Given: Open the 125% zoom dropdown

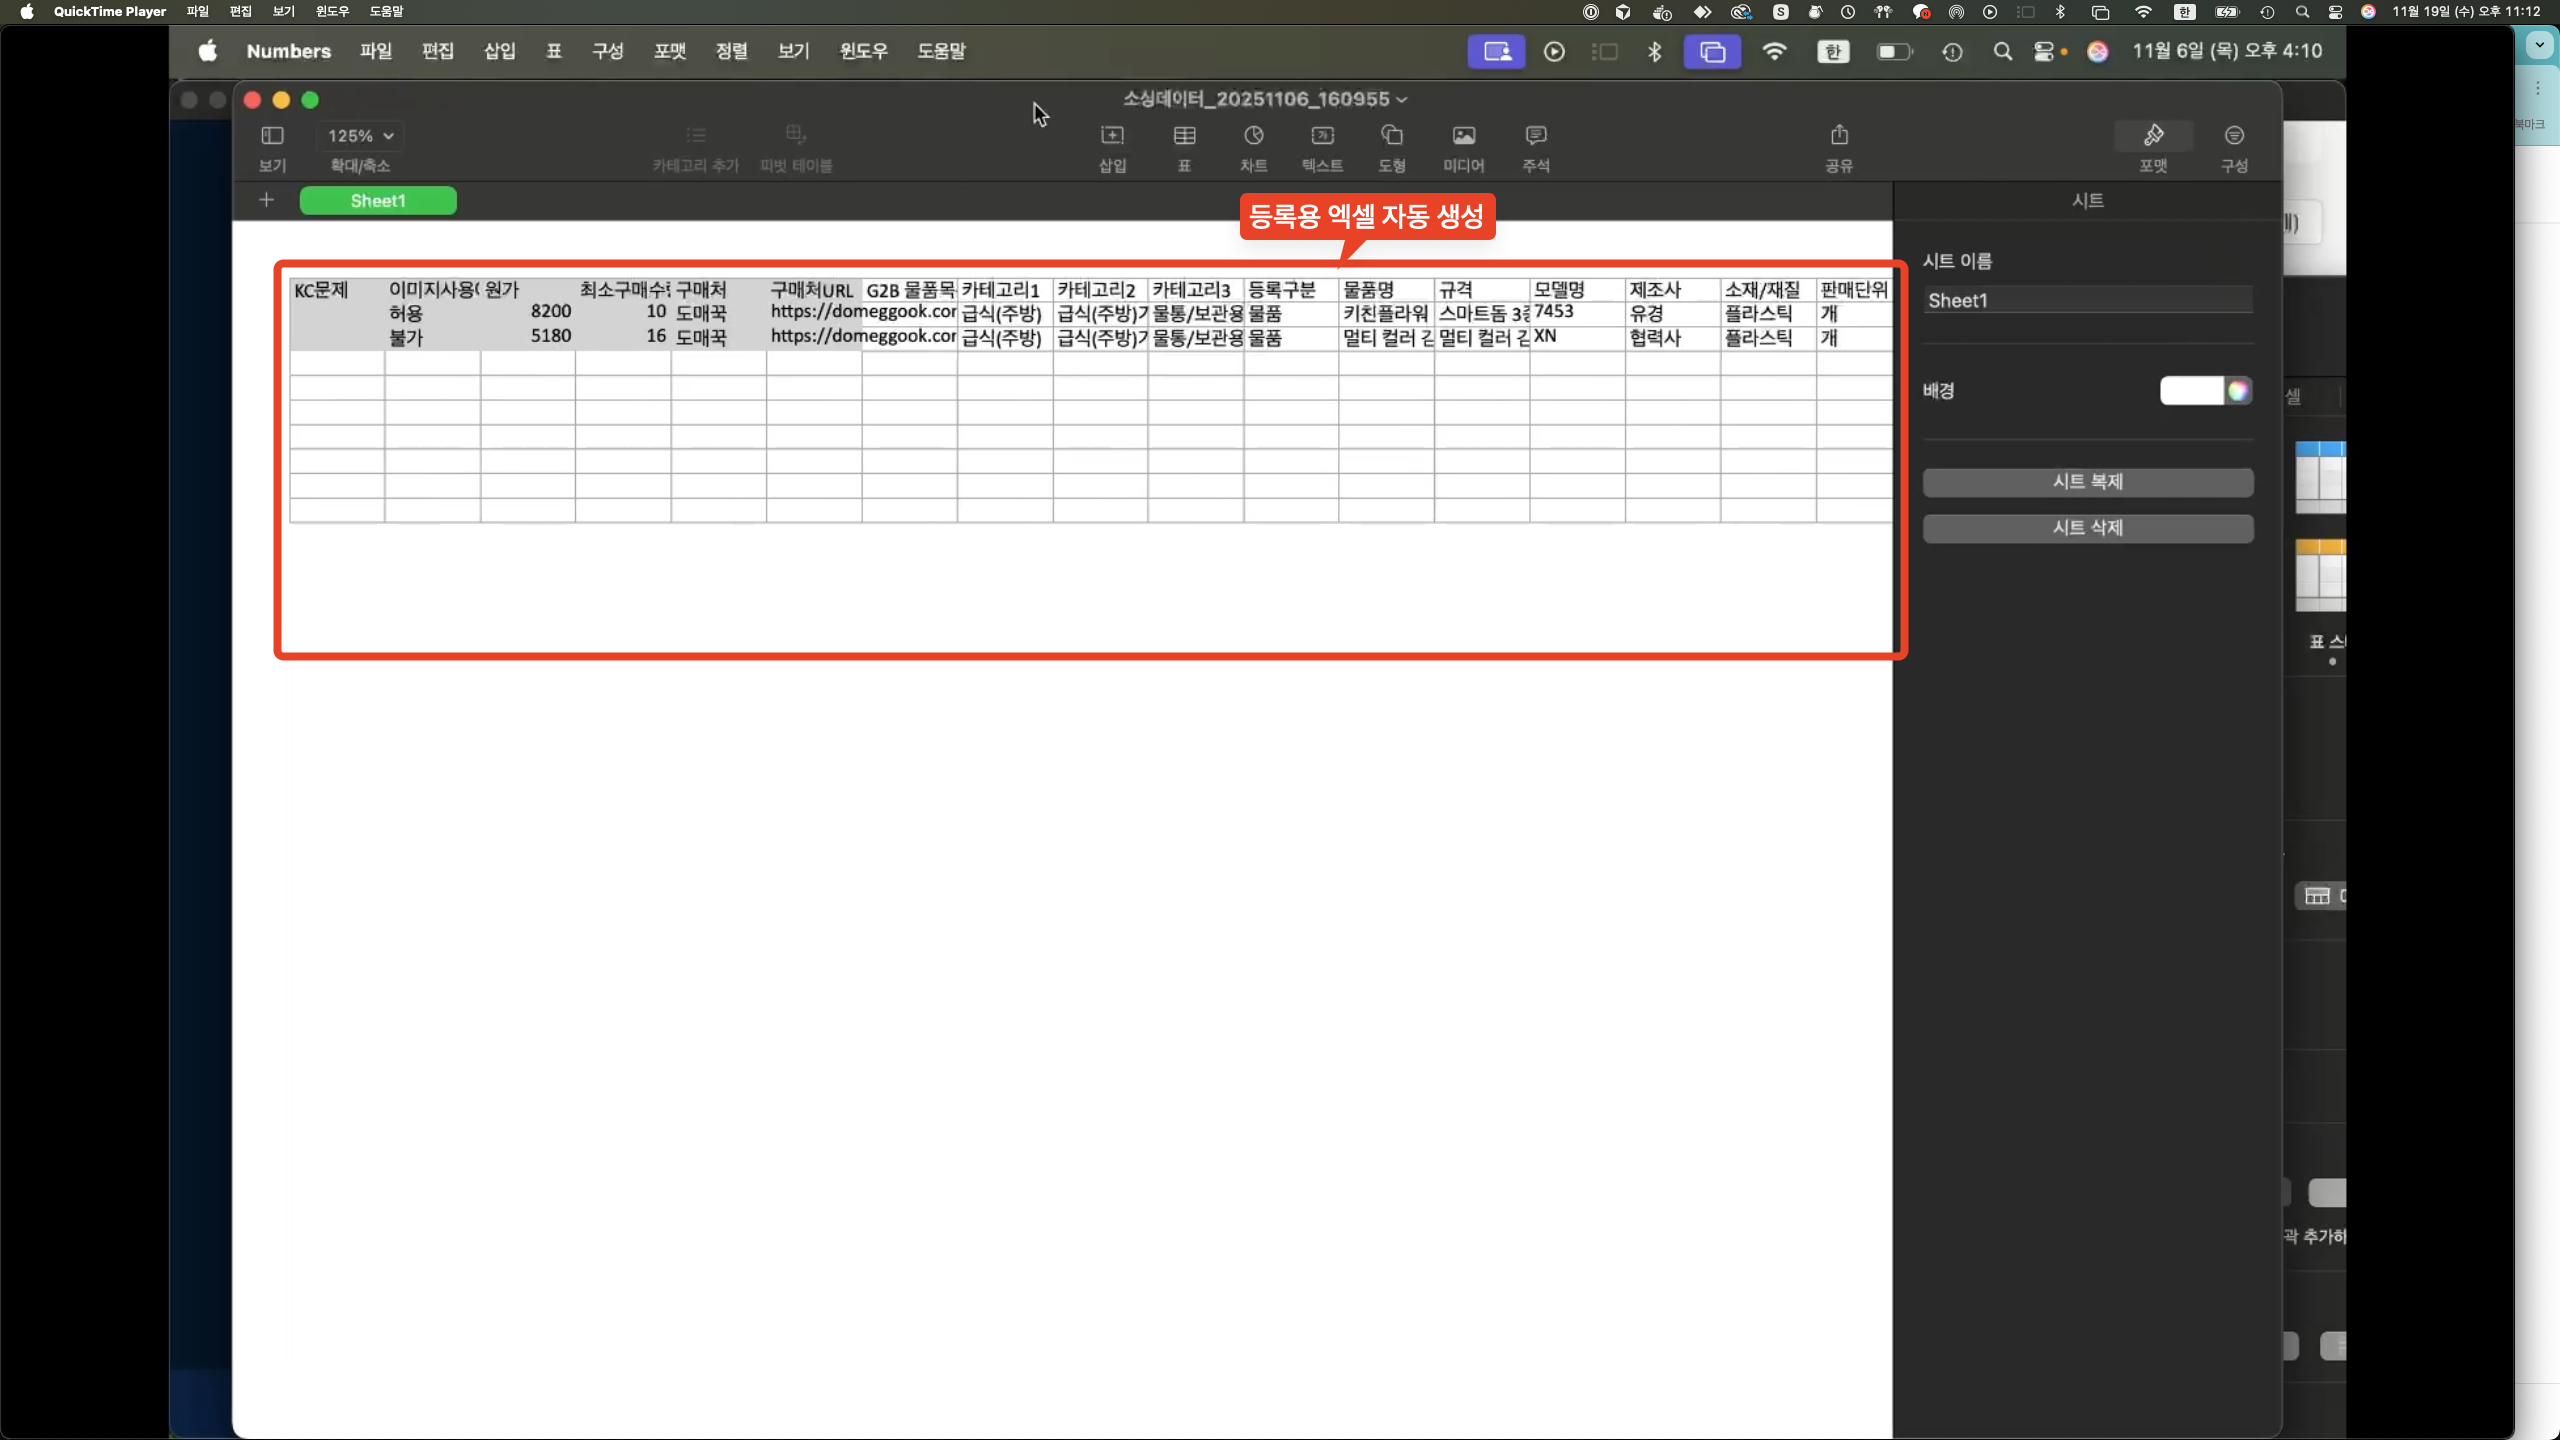Looking at the screenshot, I should point(360,136).
